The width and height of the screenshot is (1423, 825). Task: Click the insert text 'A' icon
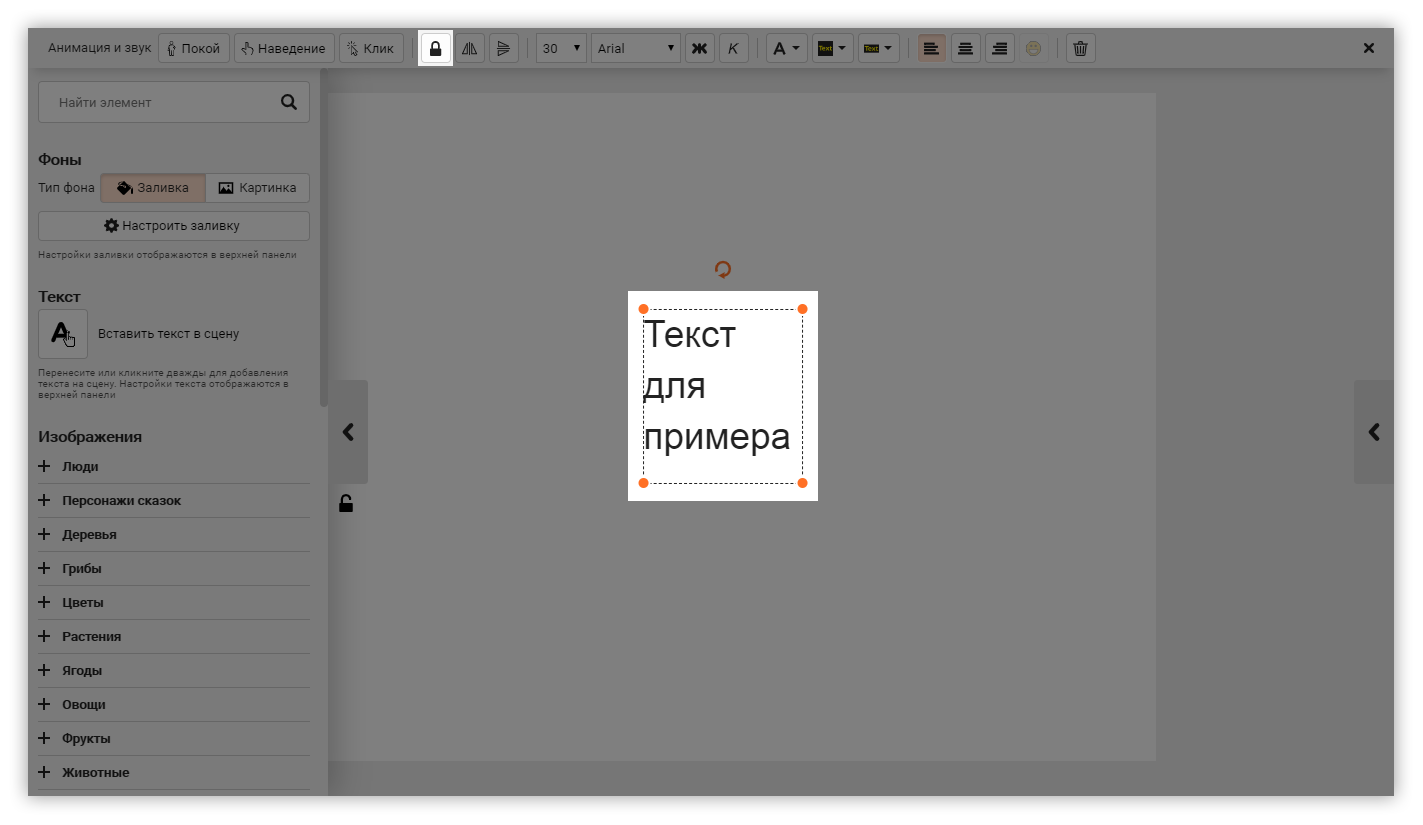point(63,334)
